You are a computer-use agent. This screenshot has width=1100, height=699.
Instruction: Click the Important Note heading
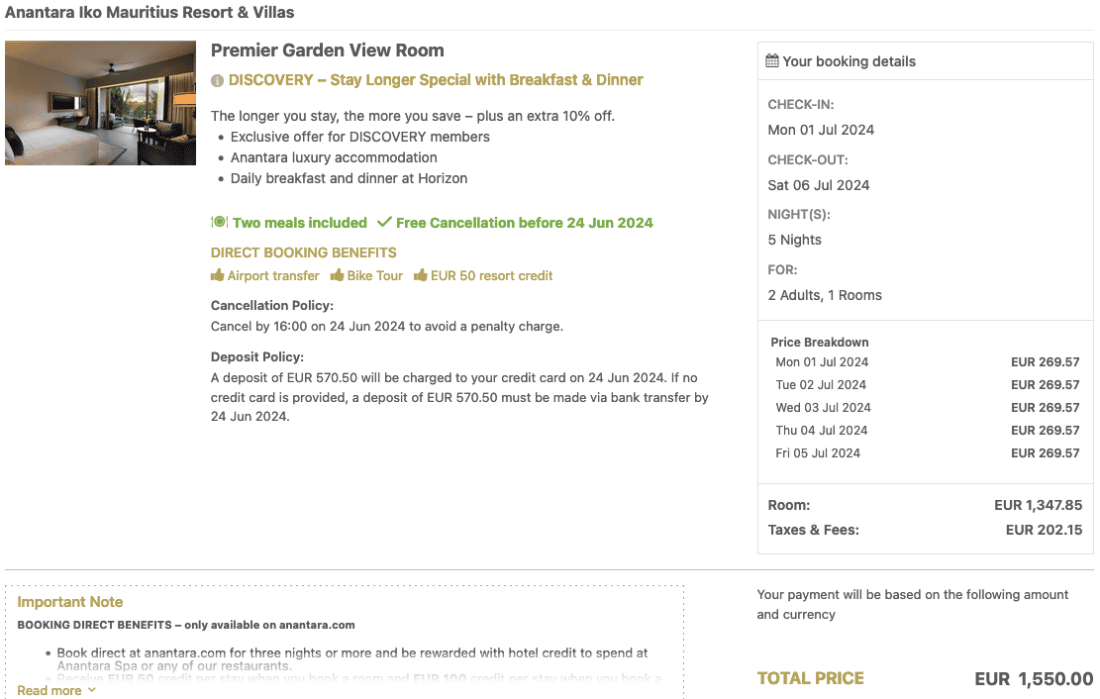(x=70, y=602)
